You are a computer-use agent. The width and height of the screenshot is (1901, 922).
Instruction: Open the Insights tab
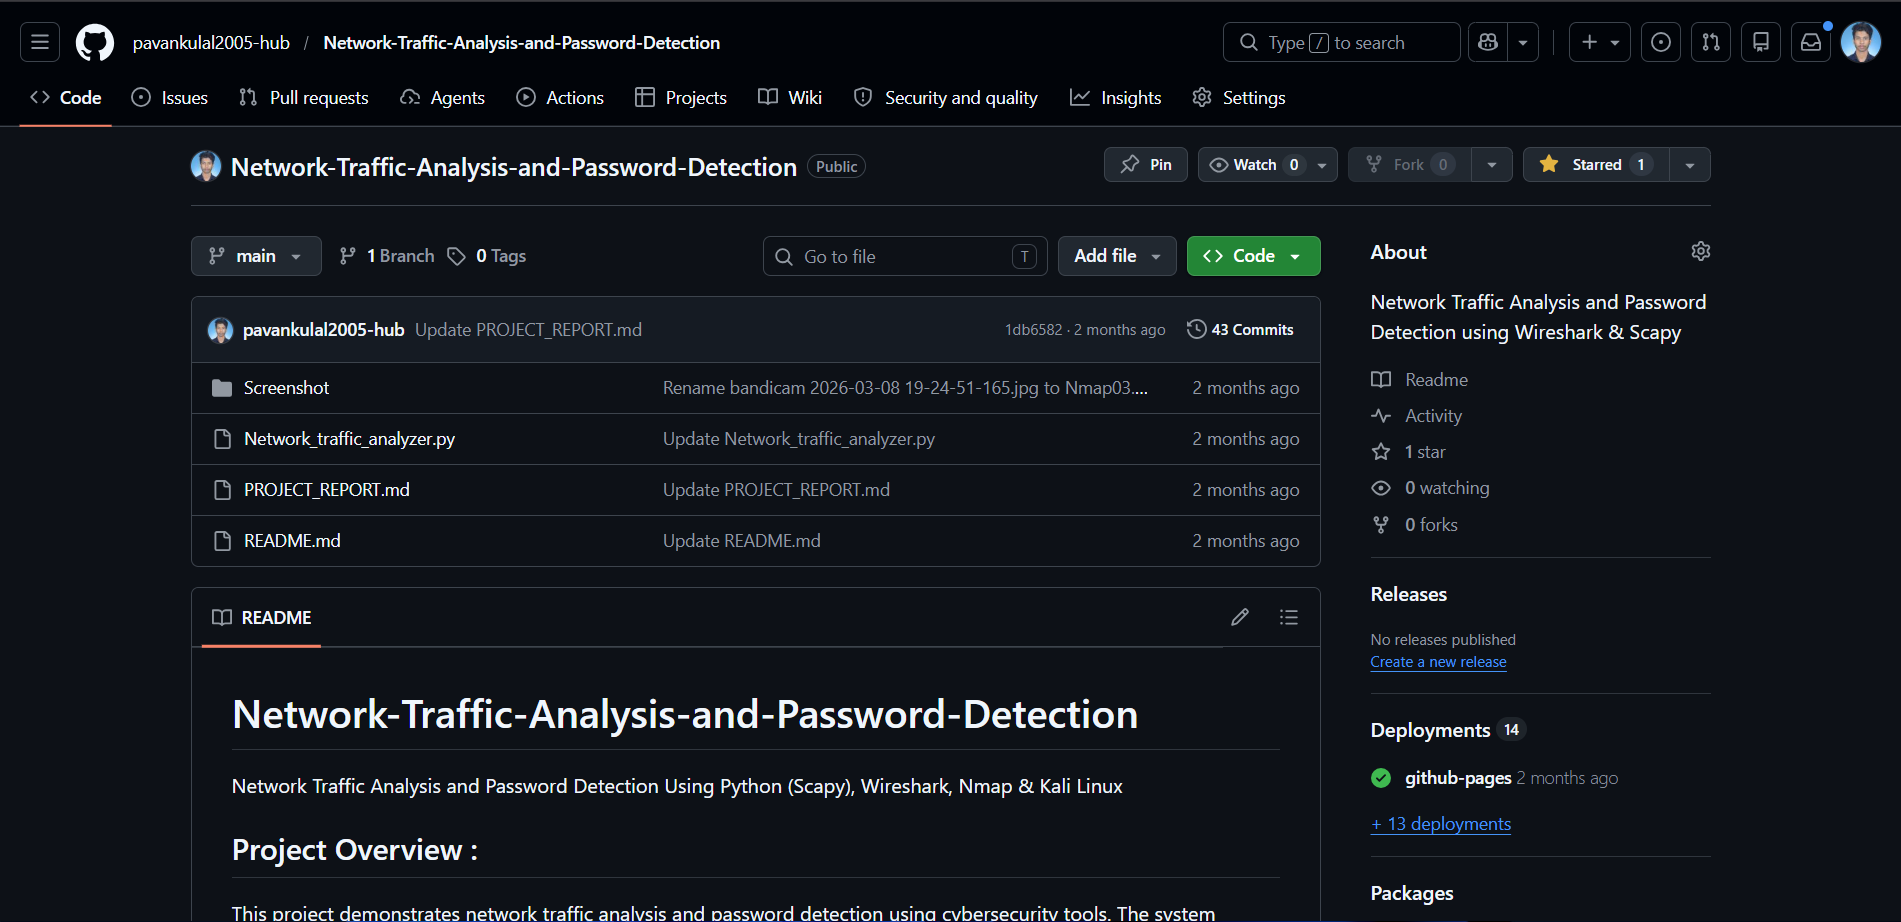(x=1116, y=98)
